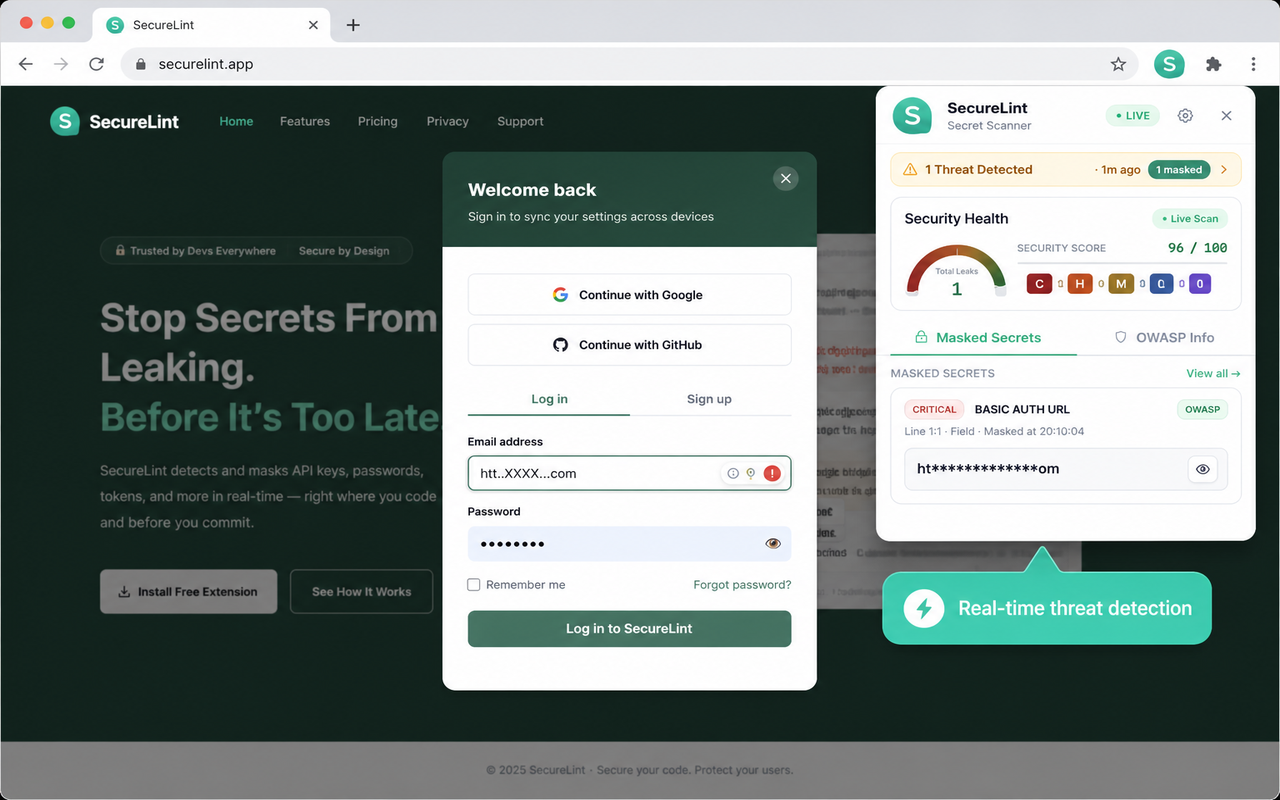
Task: Click the masked value ht*************om
Action: click(x=988, y=469)
